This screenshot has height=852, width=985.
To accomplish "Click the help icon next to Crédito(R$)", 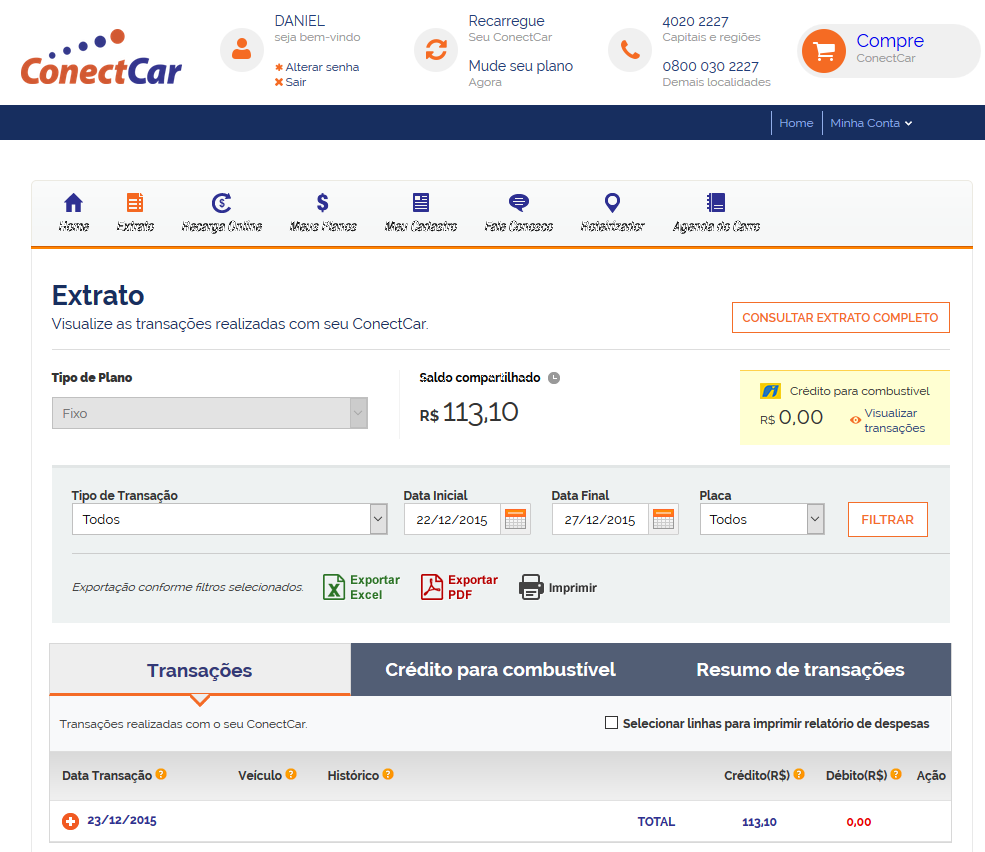I will click(799, 774).
